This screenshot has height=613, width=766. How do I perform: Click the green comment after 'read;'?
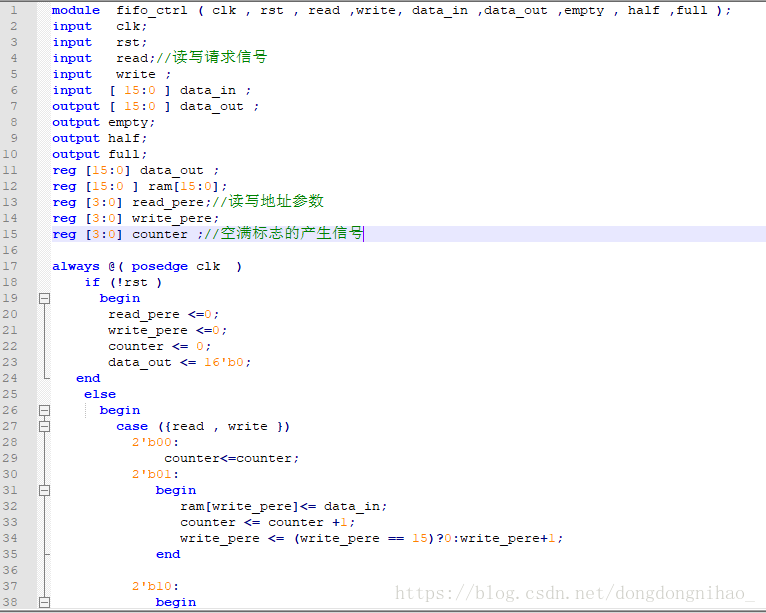click(212, 57)
